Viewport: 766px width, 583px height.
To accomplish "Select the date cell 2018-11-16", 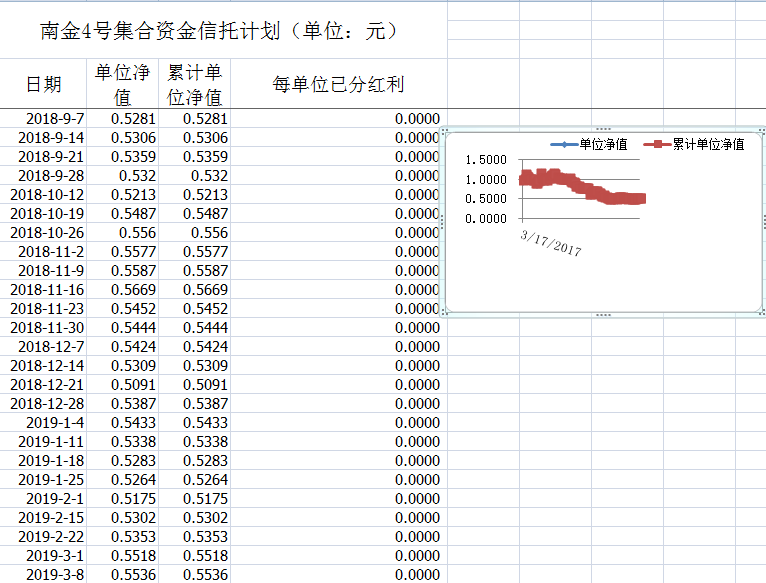I will click(x=43, y=289).
